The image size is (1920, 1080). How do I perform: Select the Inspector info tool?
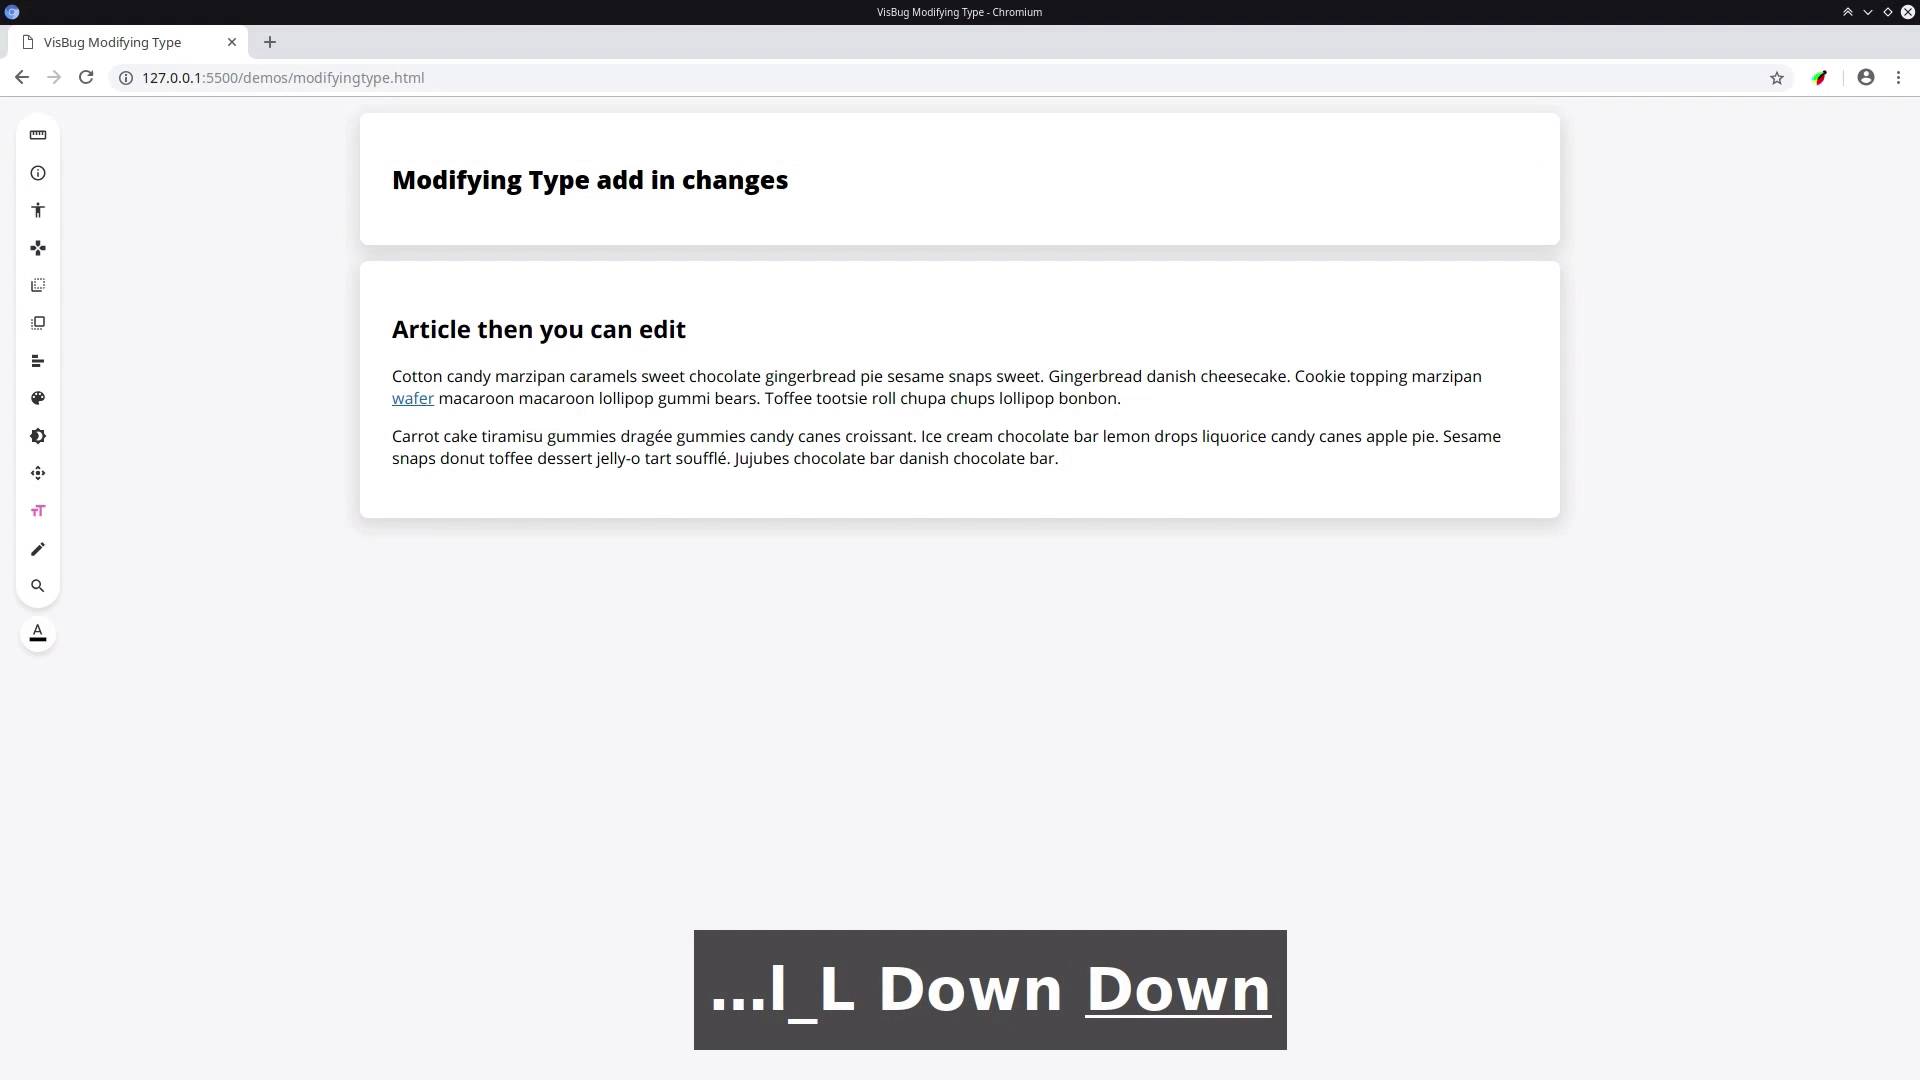tap(38, 173)
